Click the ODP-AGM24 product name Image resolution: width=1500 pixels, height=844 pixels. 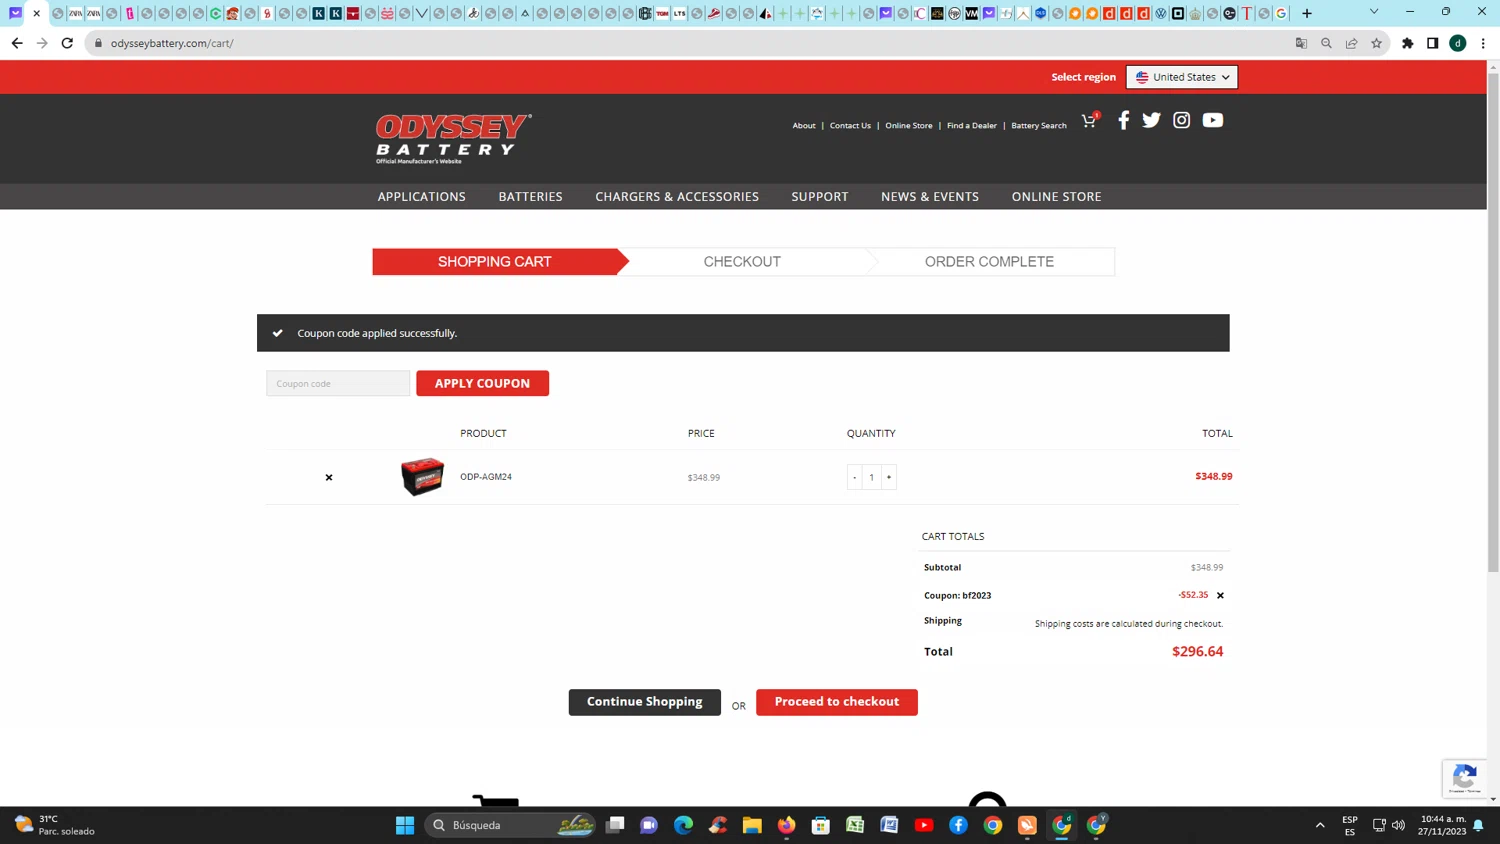[x=486, y=477]
